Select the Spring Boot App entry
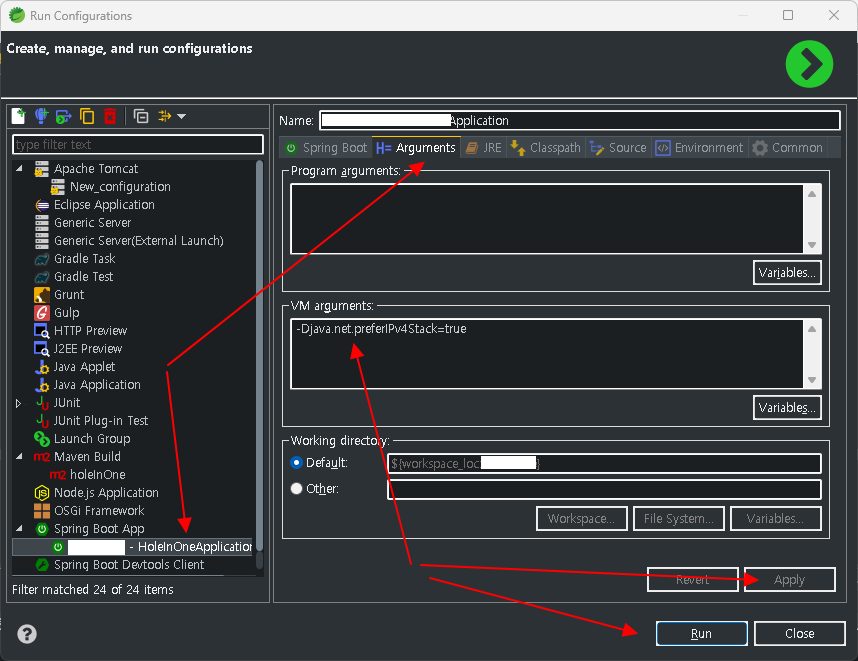This screenshot has height=661, width=858. tap(99, 529)
